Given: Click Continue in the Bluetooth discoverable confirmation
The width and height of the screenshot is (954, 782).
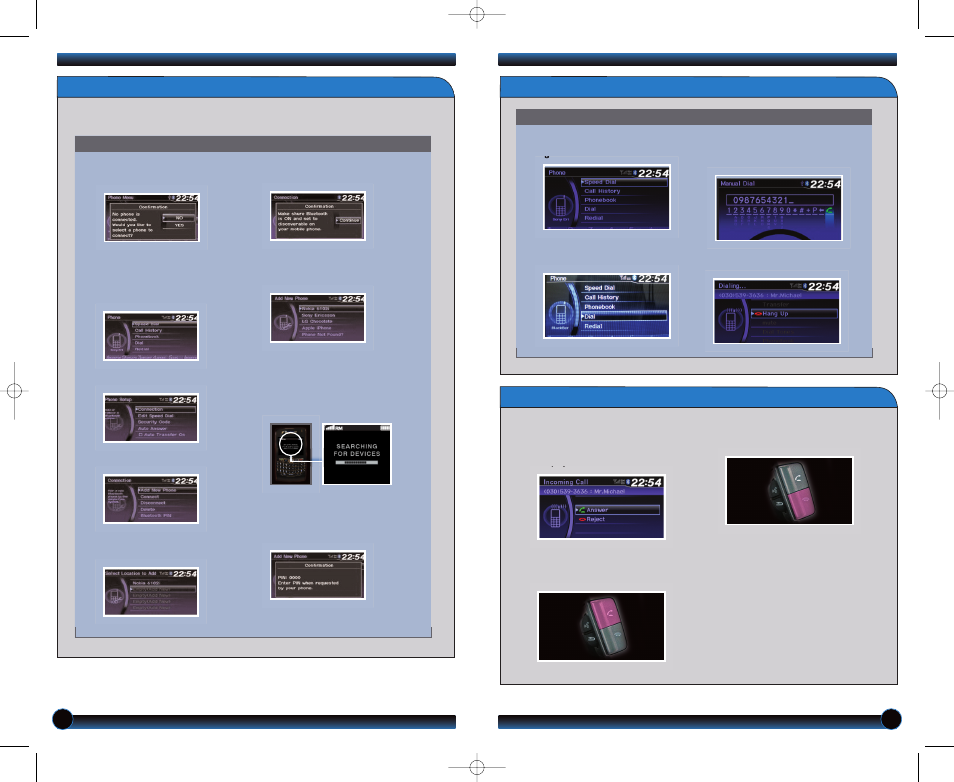Looking at the screenshot, I should click(348, 220).
